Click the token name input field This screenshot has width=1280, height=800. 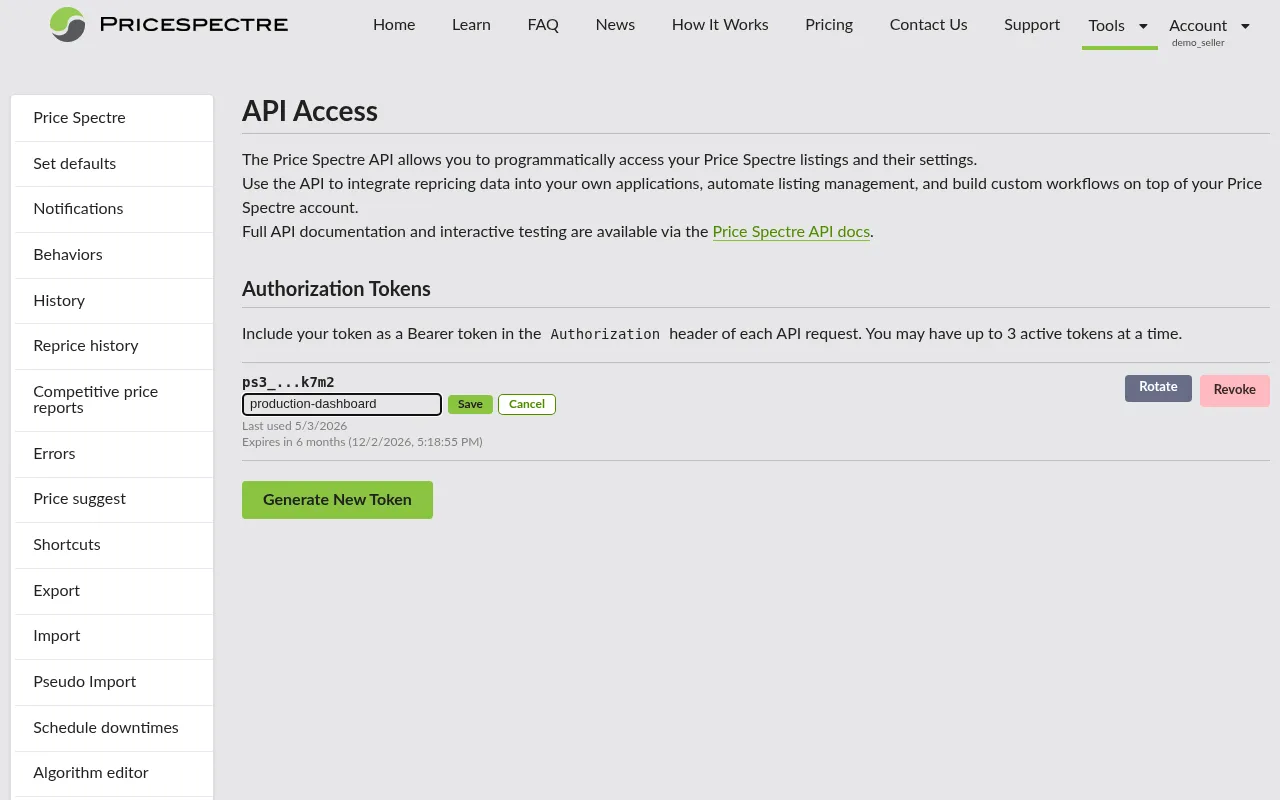[342, 404]
